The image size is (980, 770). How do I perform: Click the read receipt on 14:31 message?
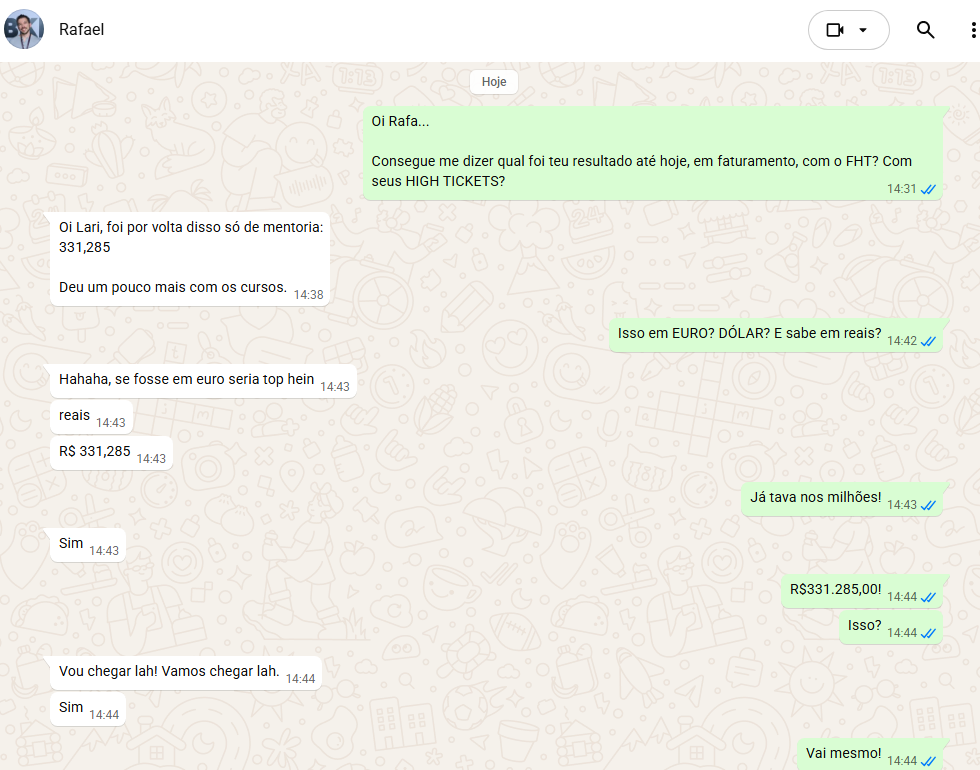(928, 189)
